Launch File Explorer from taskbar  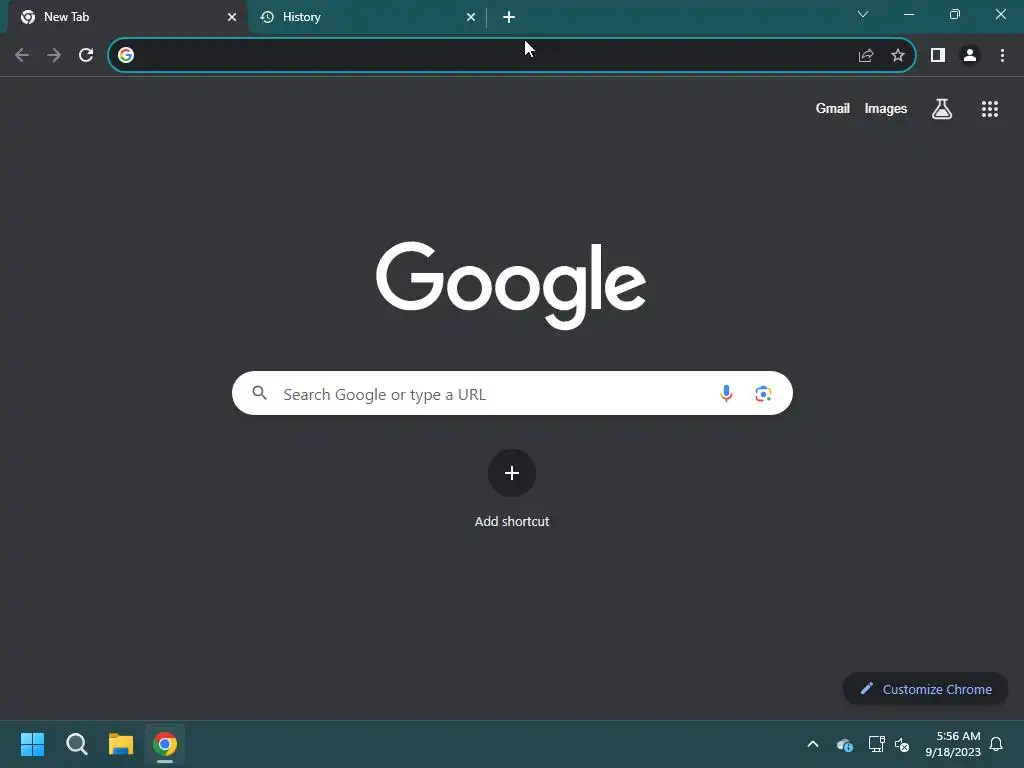coord(121,744)
